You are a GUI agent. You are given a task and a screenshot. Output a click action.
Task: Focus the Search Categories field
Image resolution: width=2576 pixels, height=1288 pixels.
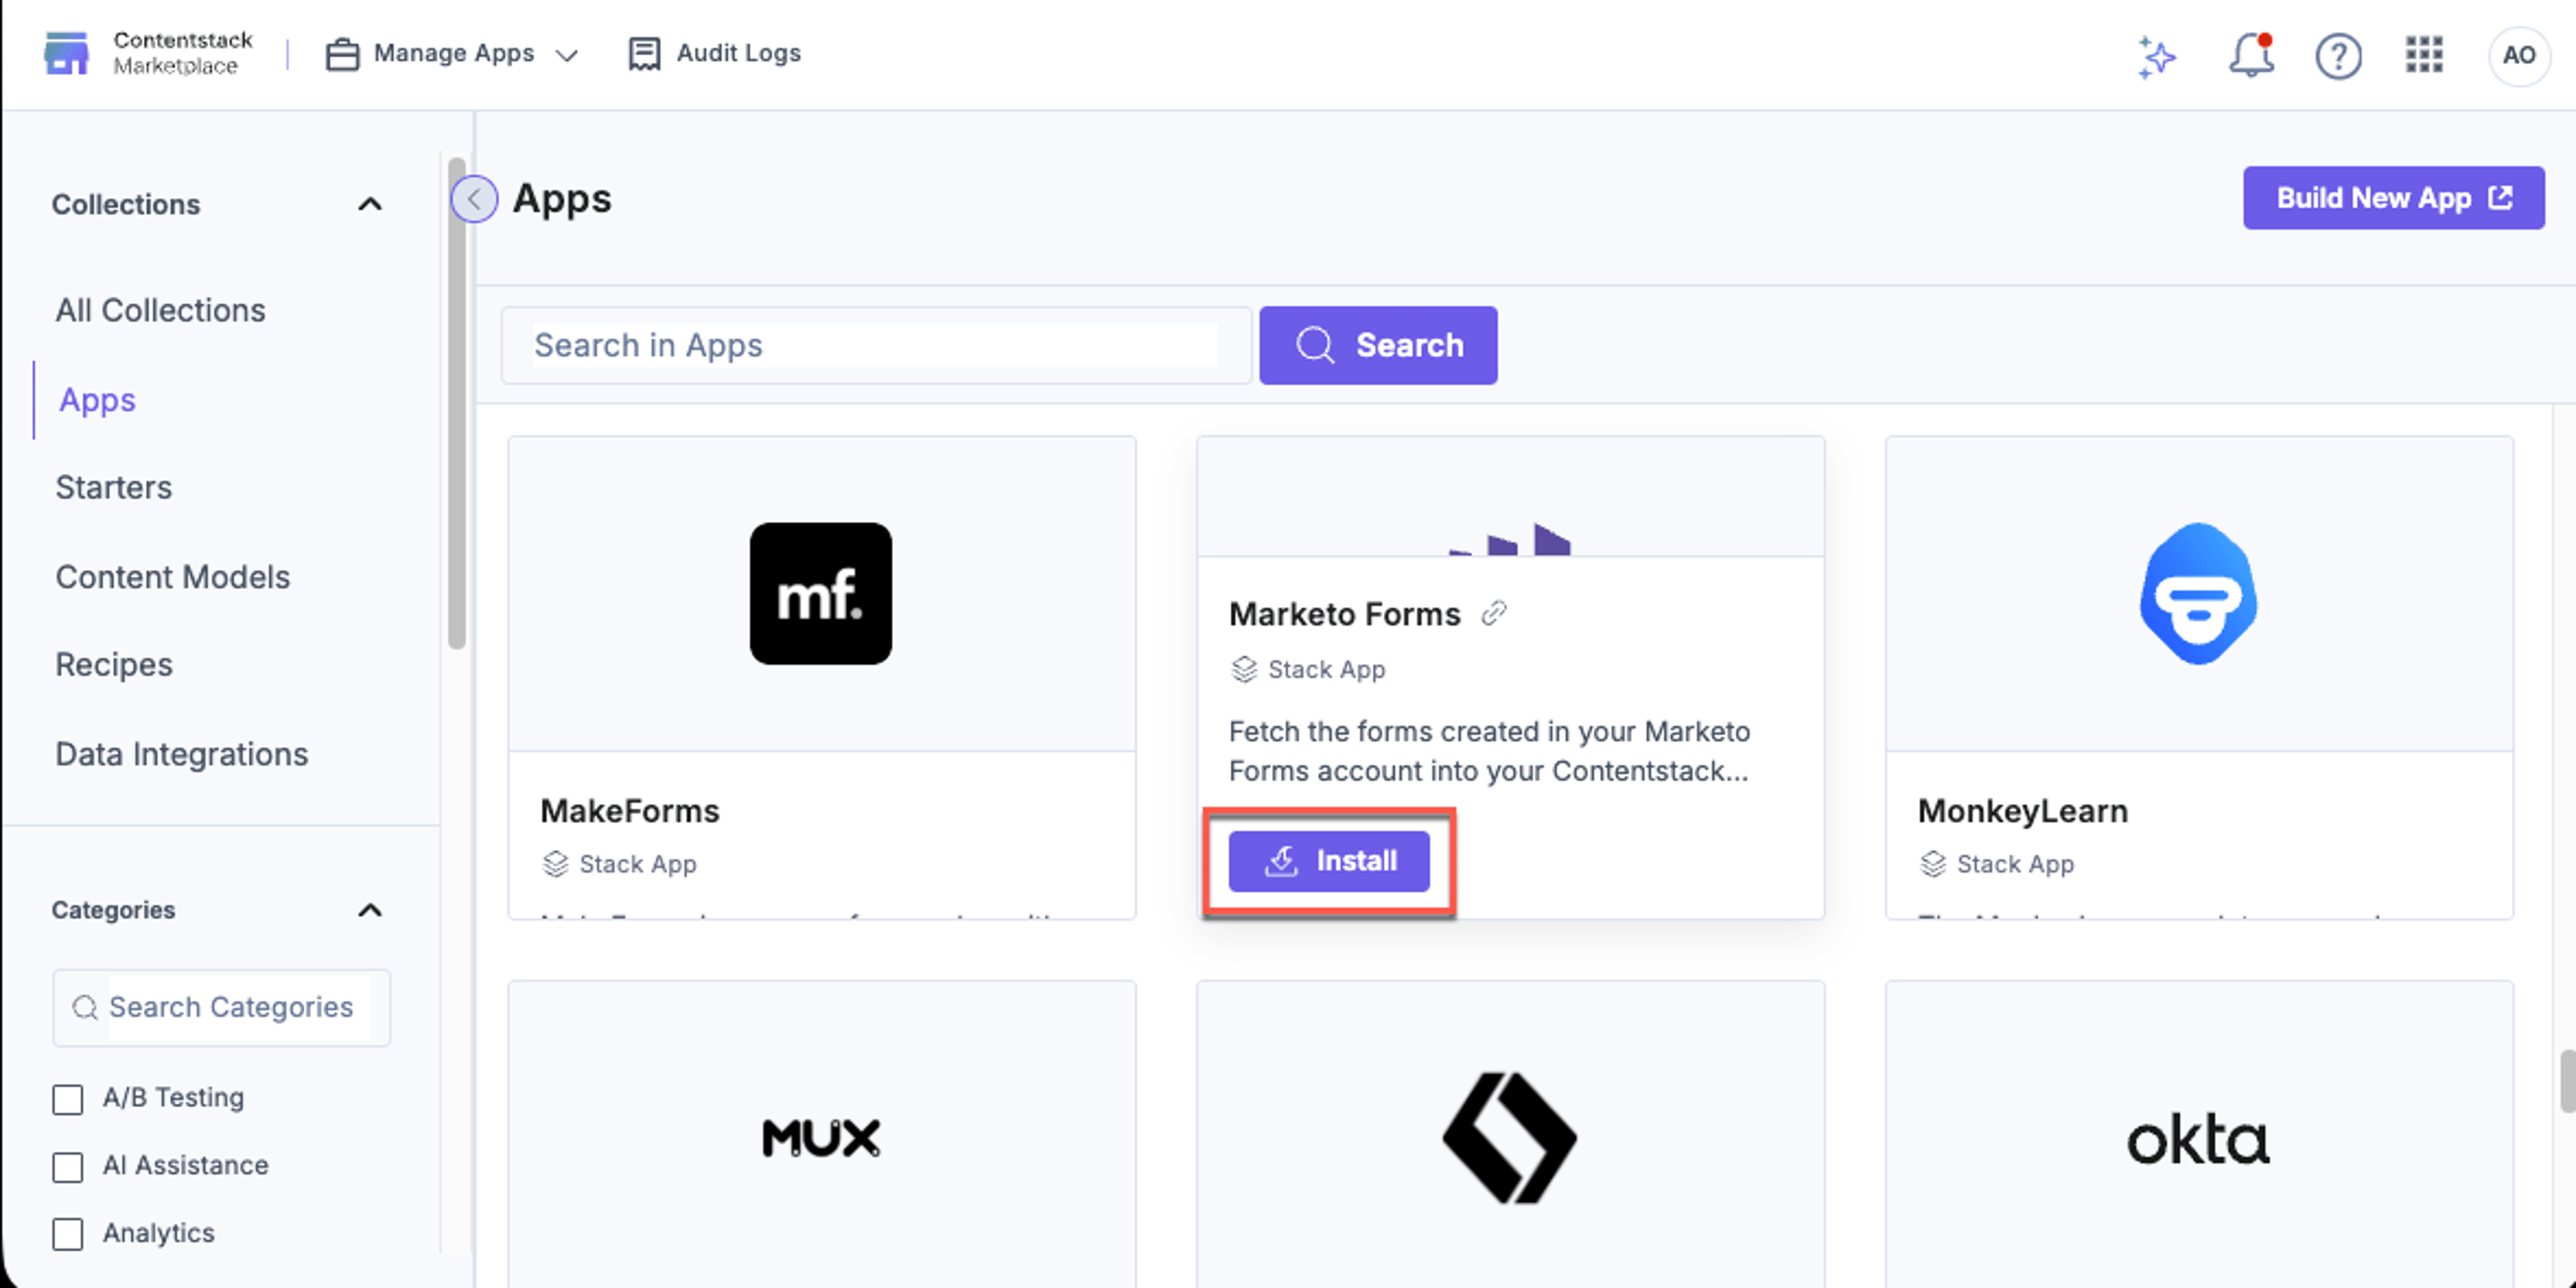(221, 1007)
